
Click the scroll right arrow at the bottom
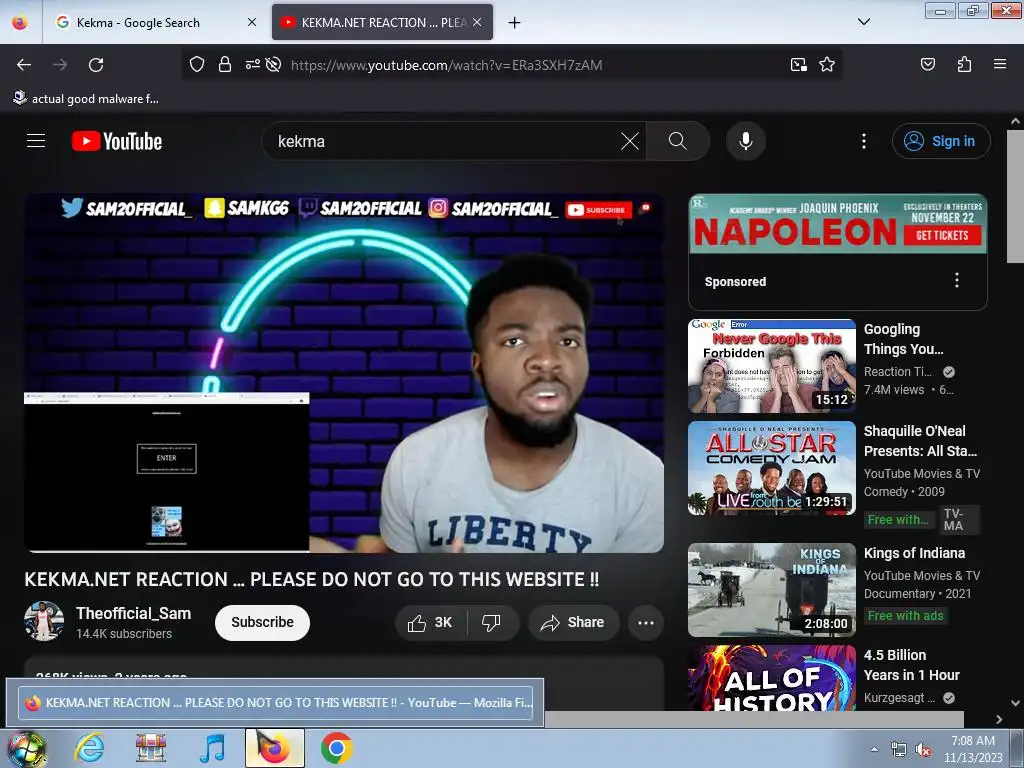coord(999,719)
